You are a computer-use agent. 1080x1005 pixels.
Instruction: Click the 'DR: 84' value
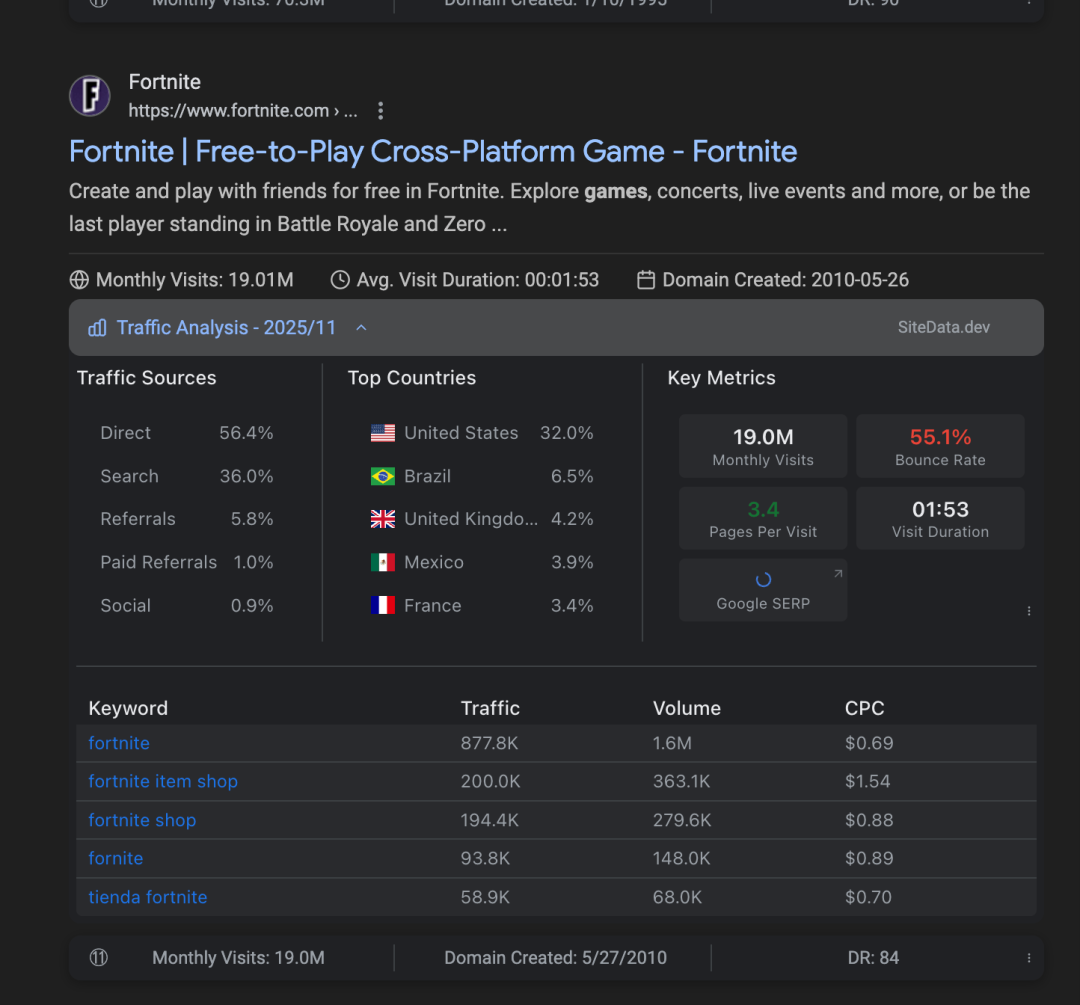873,957
